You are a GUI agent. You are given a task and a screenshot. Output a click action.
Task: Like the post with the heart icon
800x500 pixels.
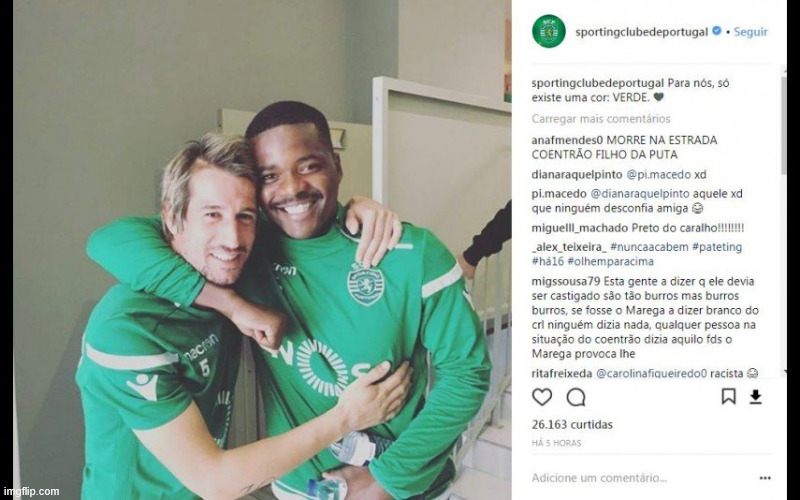point(542,397)
